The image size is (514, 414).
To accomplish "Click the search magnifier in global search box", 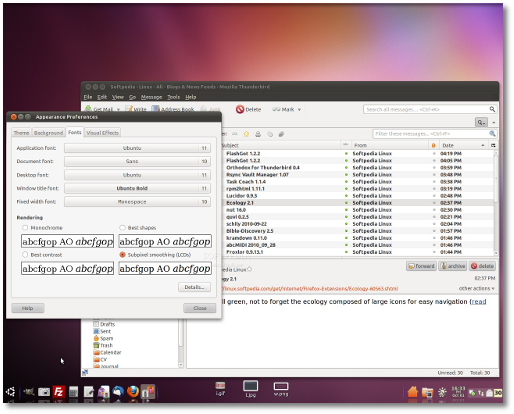I will 492,109.
